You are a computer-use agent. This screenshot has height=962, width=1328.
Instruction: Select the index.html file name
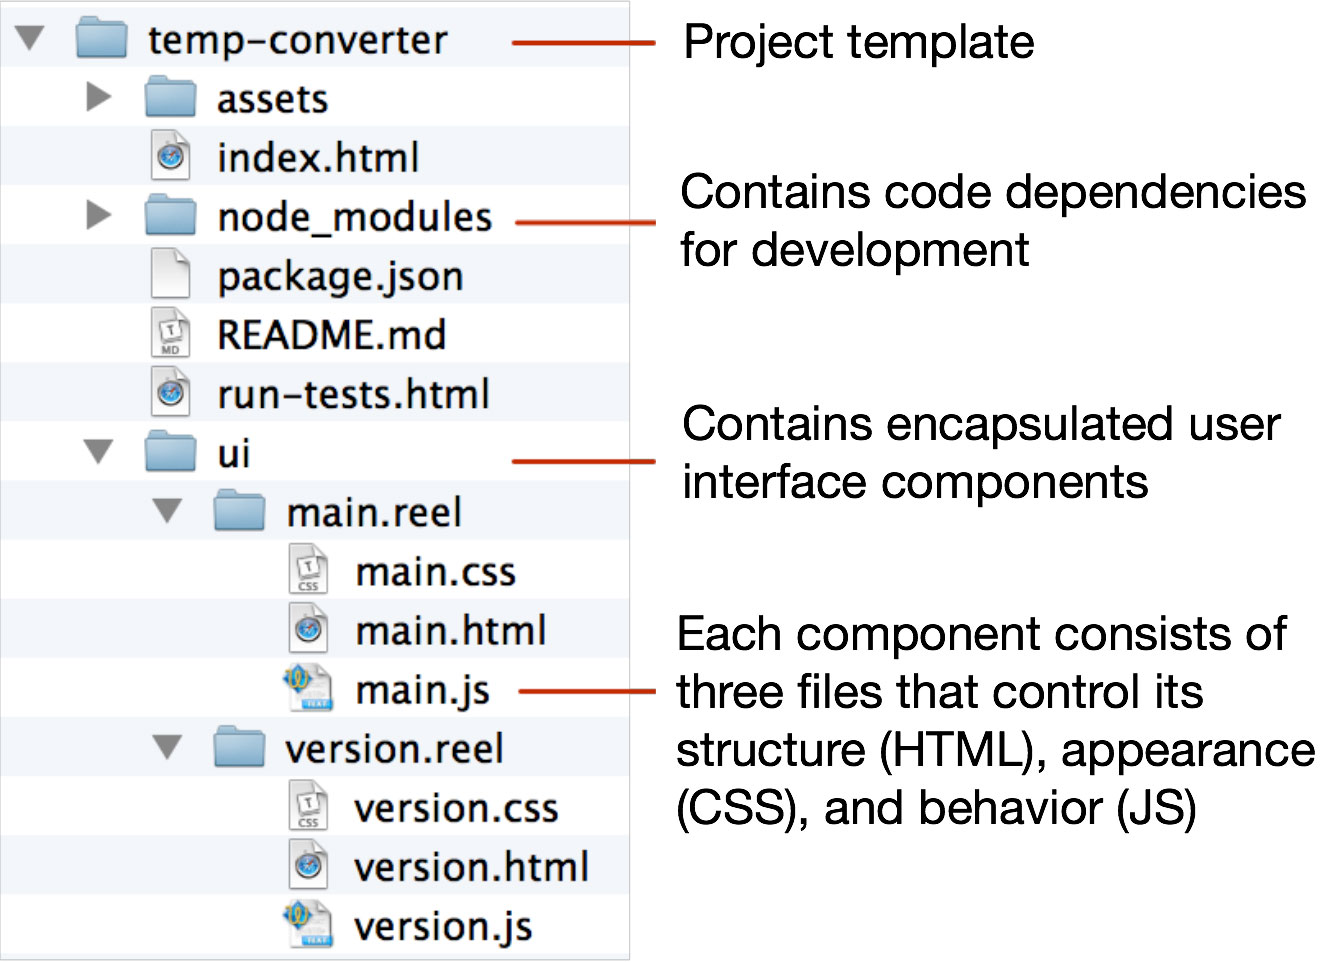click(x=318, y=157)
